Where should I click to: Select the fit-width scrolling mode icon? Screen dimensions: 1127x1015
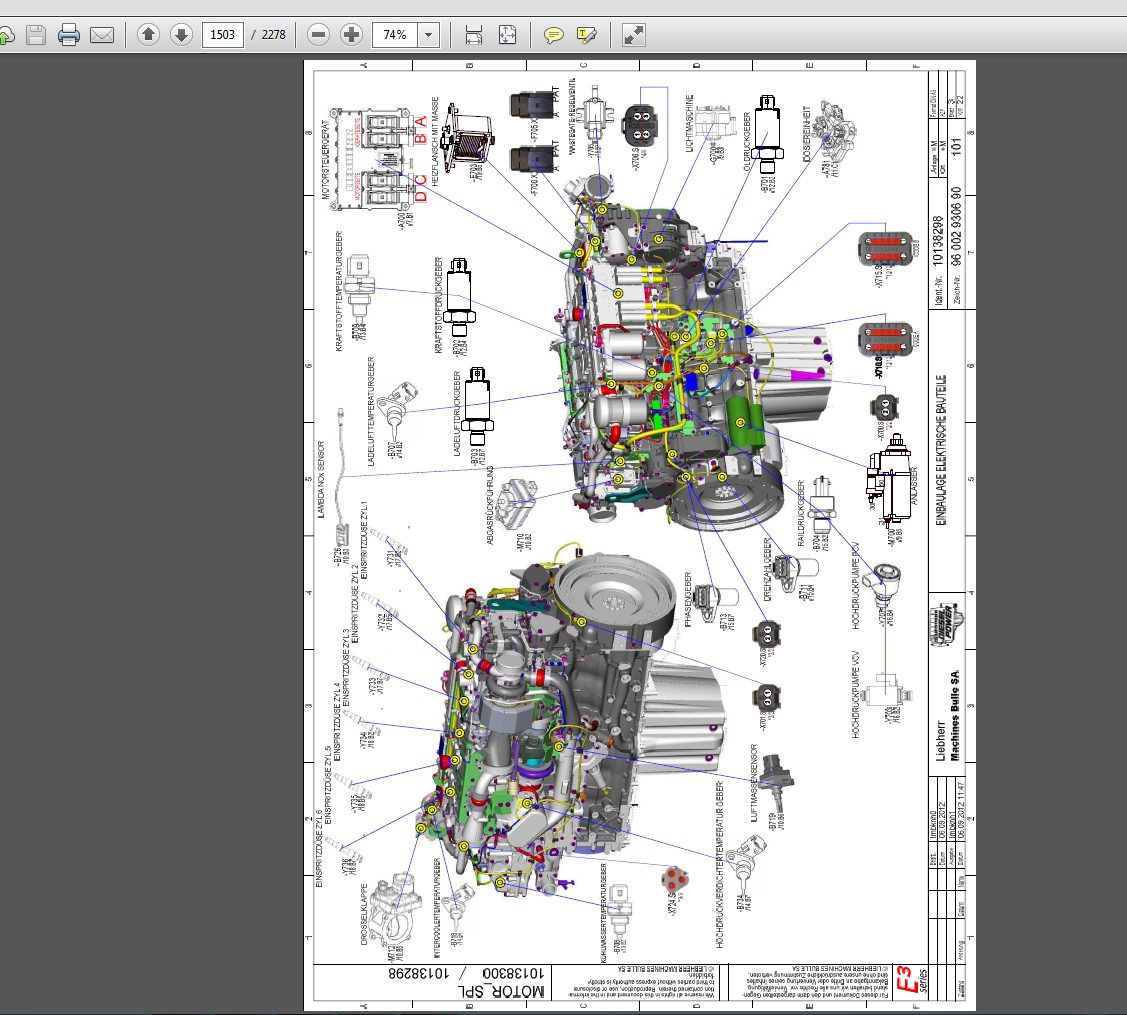(x=474, y=35)
